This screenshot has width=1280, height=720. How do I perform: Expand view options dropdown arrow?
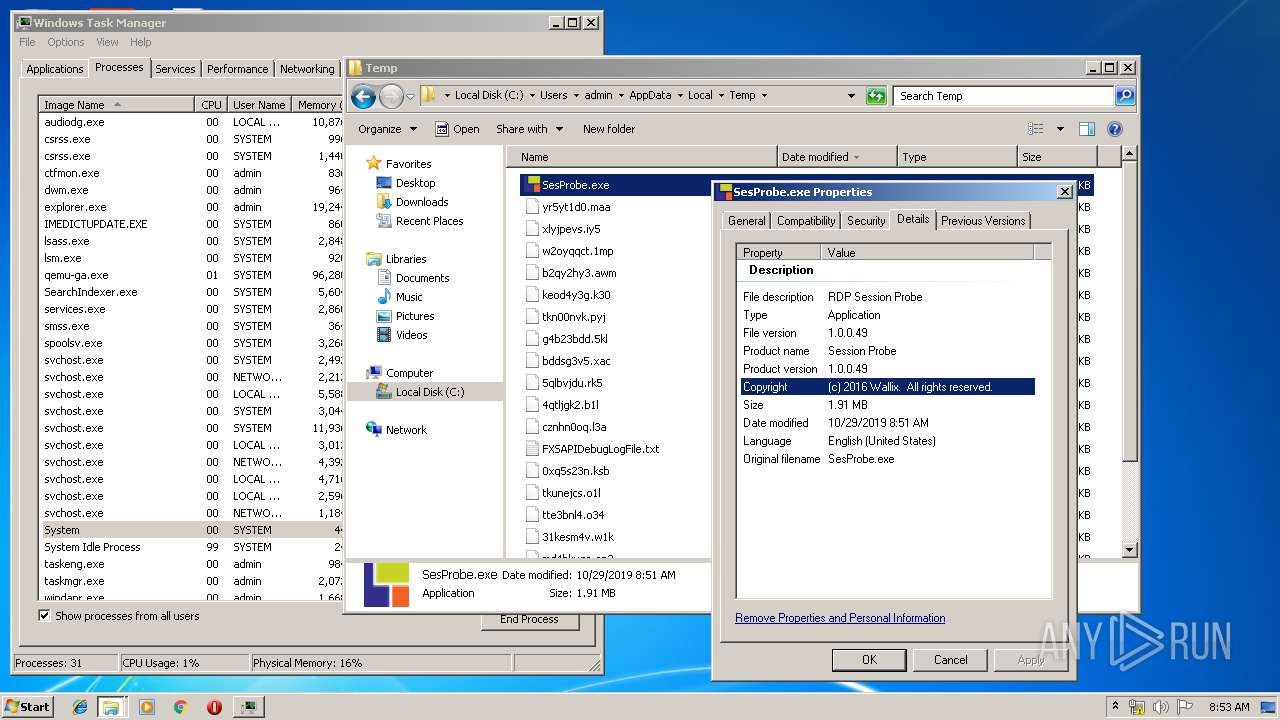click(x=1060, y=129)
